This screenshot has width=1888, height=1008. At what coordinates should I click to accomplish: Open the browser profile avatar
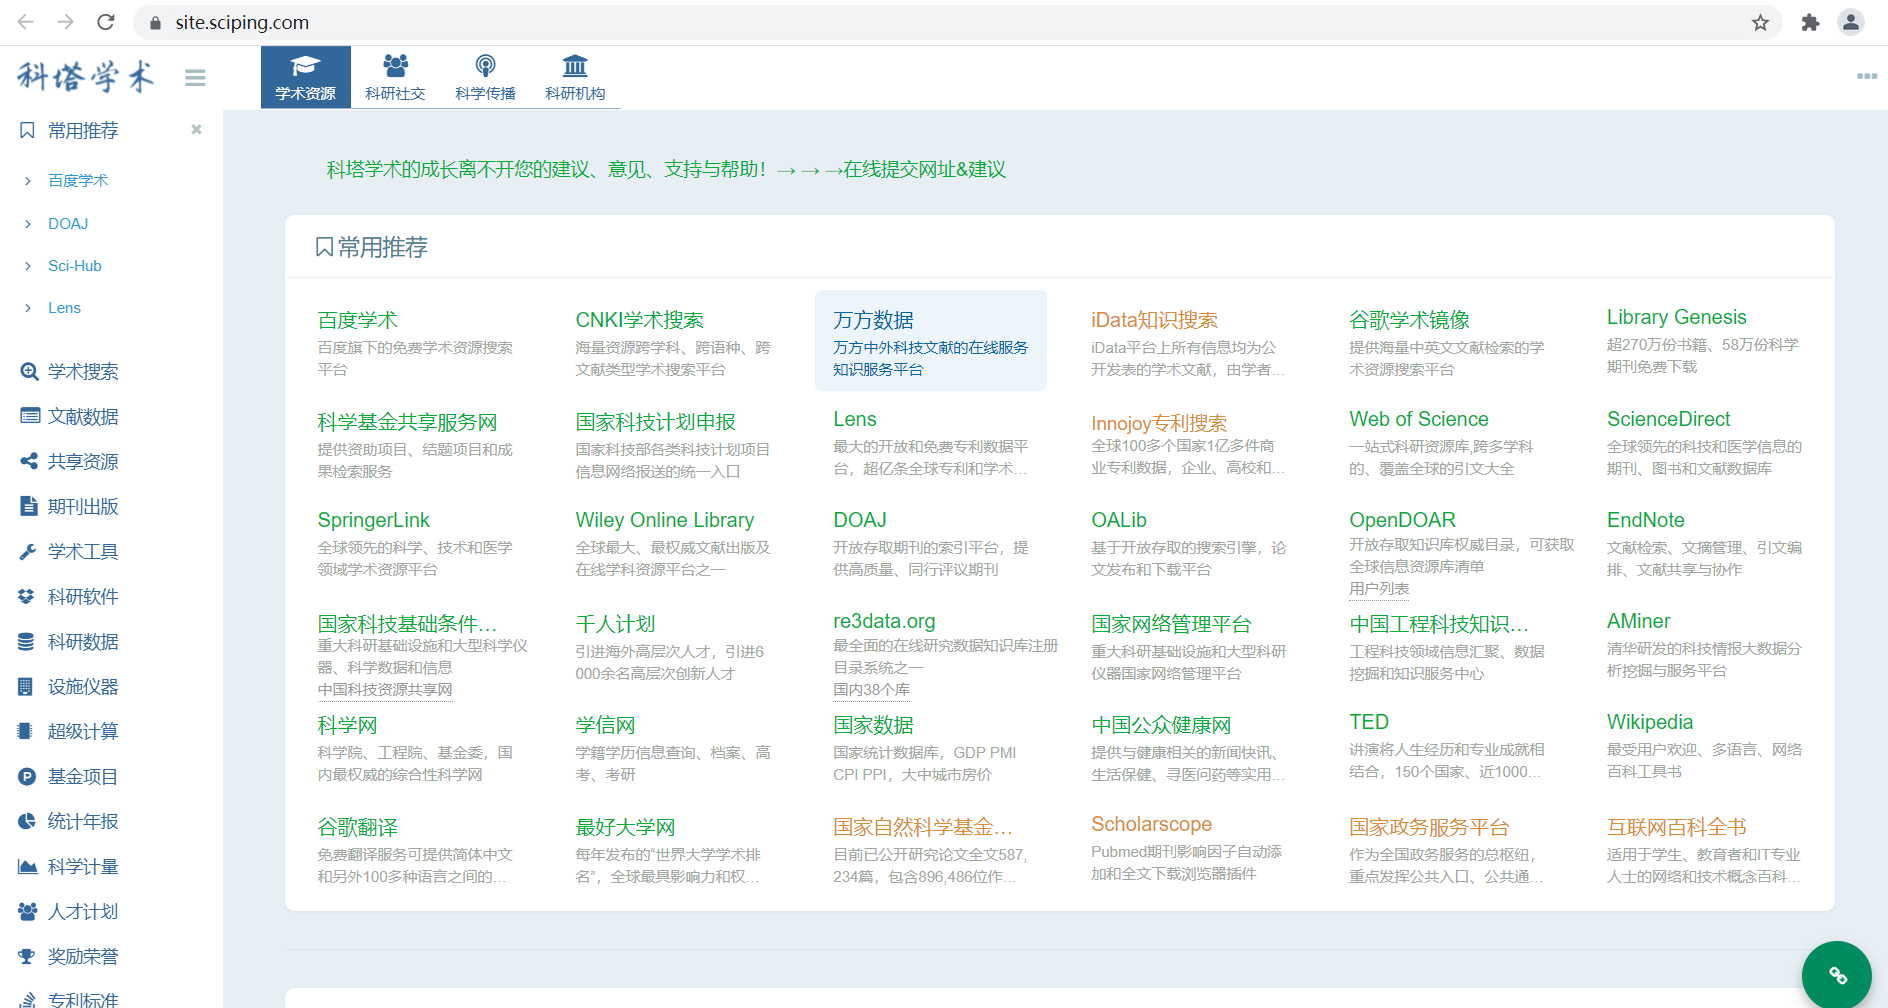(x=1851, y=22)
